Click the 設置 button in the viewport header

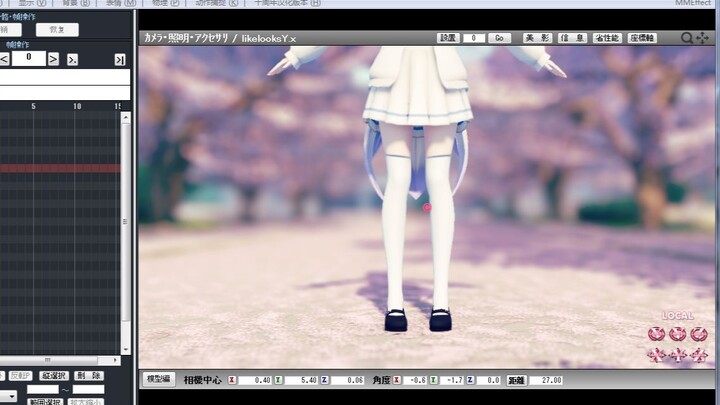click(x=448, y=38)
